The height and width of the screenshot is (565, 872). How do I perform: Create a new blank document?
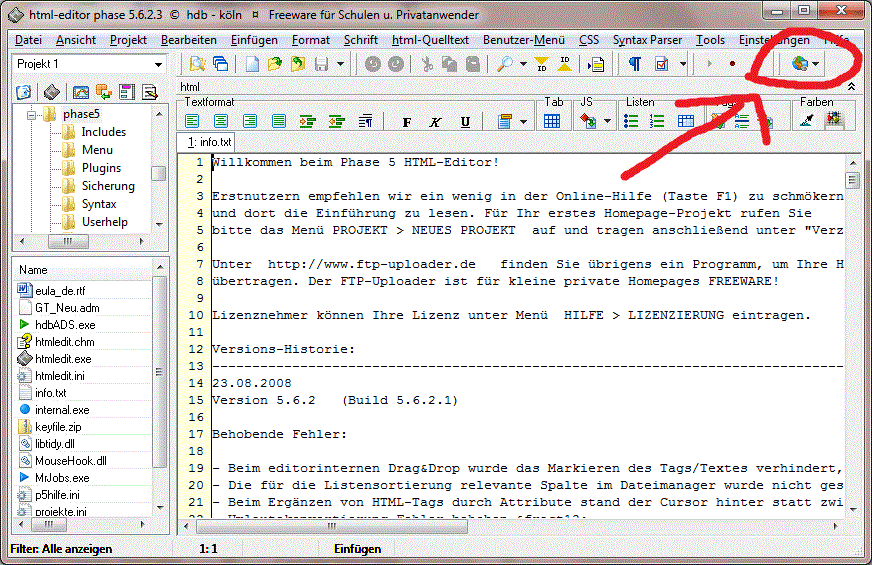252,64
